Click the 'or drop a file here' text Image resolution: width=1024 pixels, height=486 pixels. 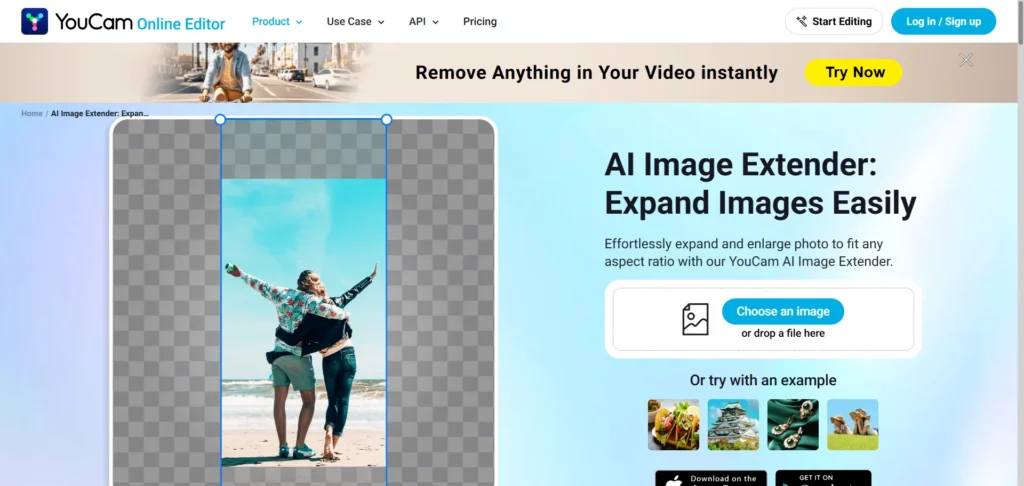(783, 334)
